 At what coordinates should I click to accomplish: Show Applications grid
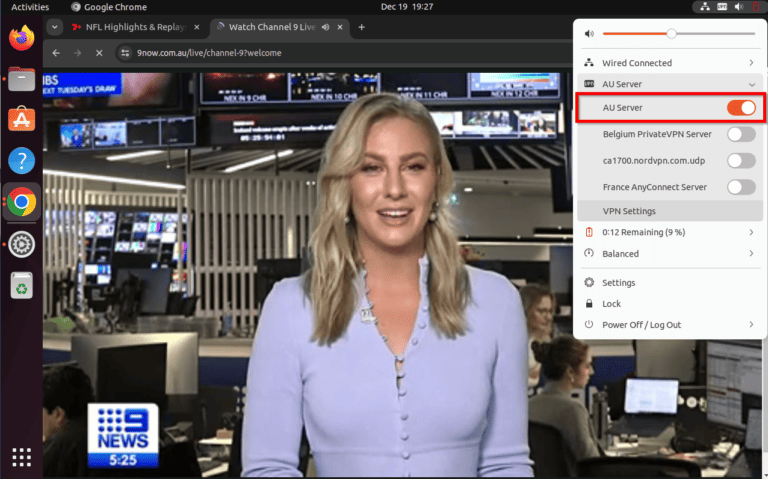(21, 457)
